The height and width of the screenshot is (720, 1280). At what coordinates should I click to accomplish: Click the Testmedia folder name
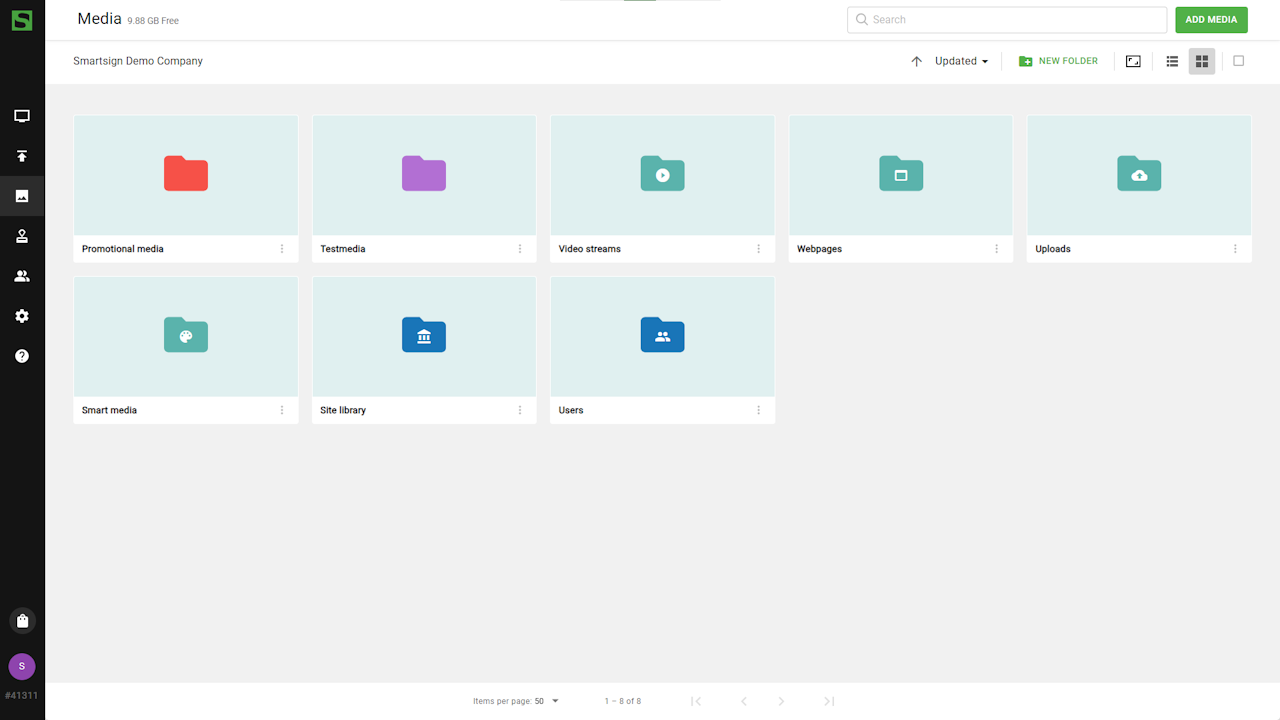[343, 249]
